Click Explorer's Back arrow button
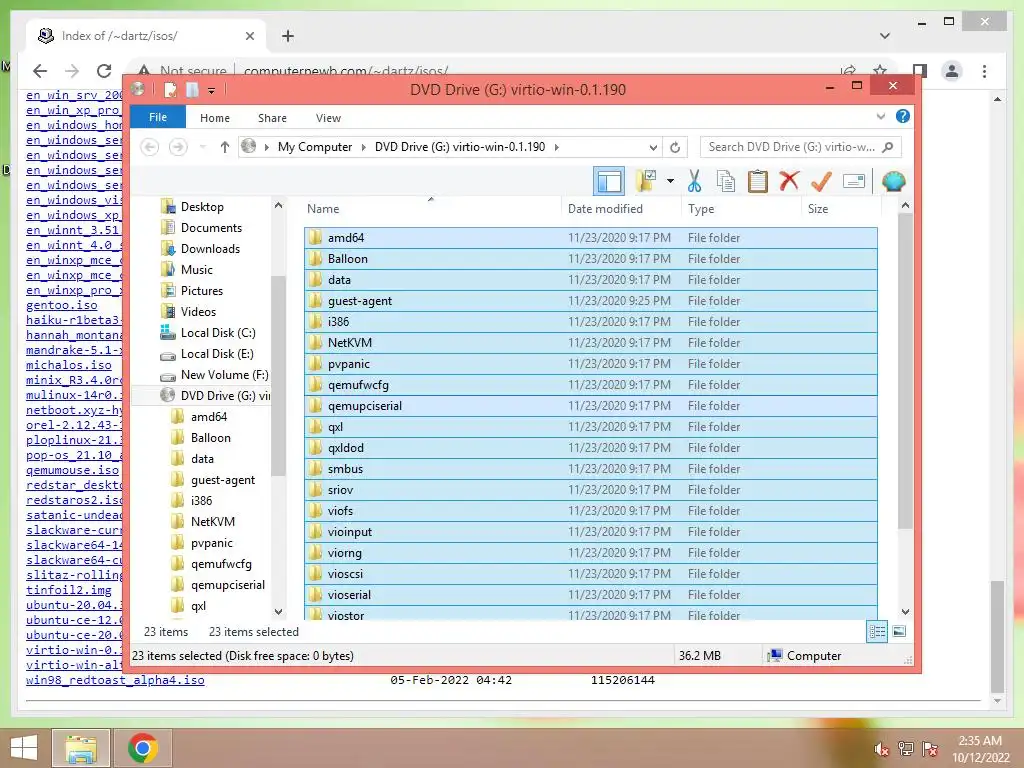This screenshot has width=1024, height=768. click(150, 147)
